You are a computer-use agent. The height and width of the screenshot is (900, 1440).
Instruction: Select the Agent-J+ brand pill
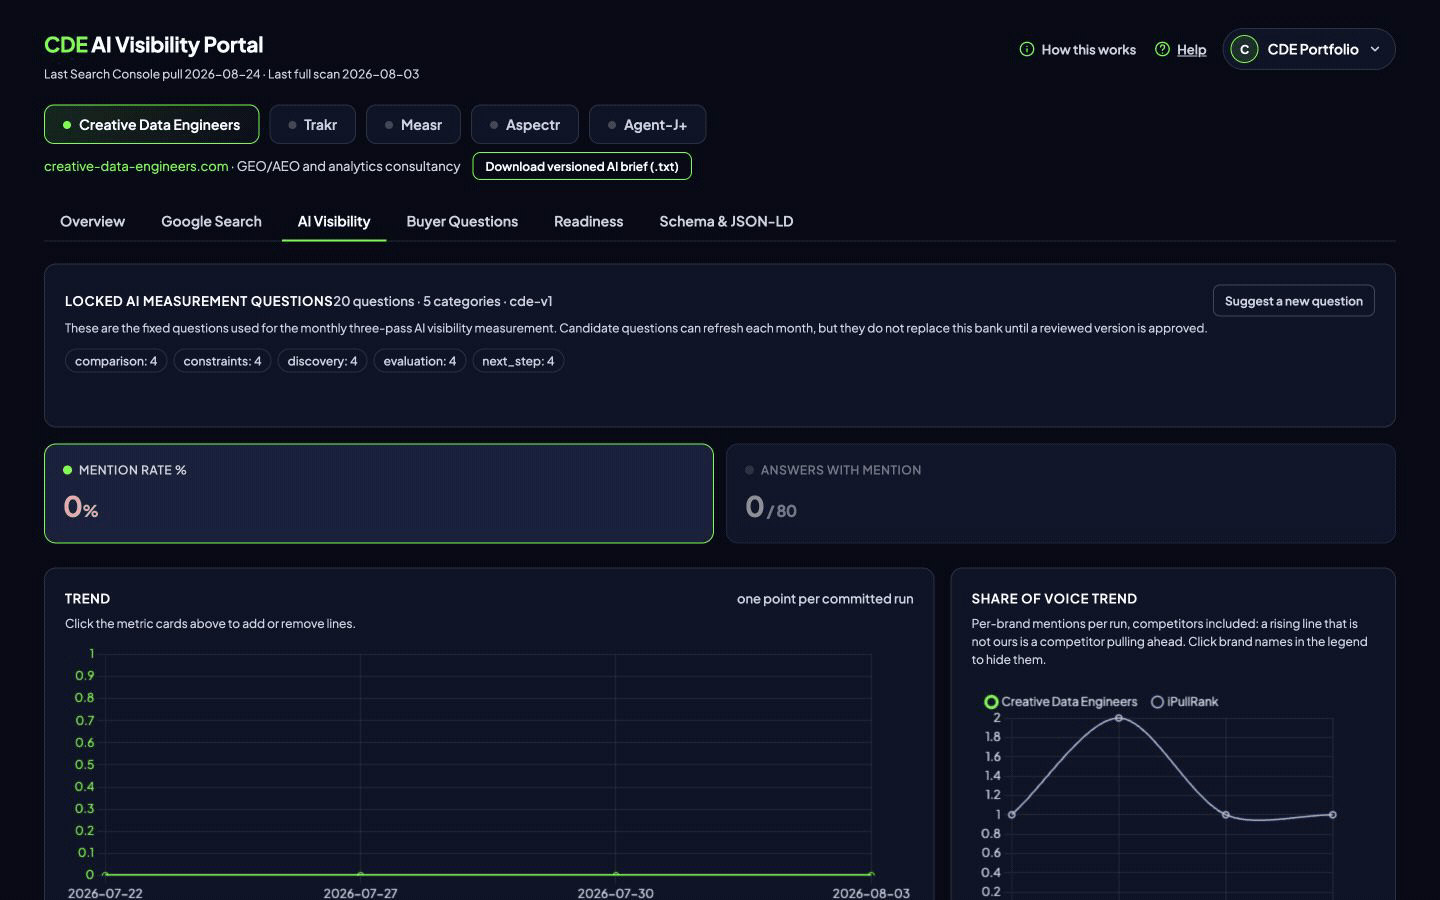pyautogui.click(x=647, y=125)
